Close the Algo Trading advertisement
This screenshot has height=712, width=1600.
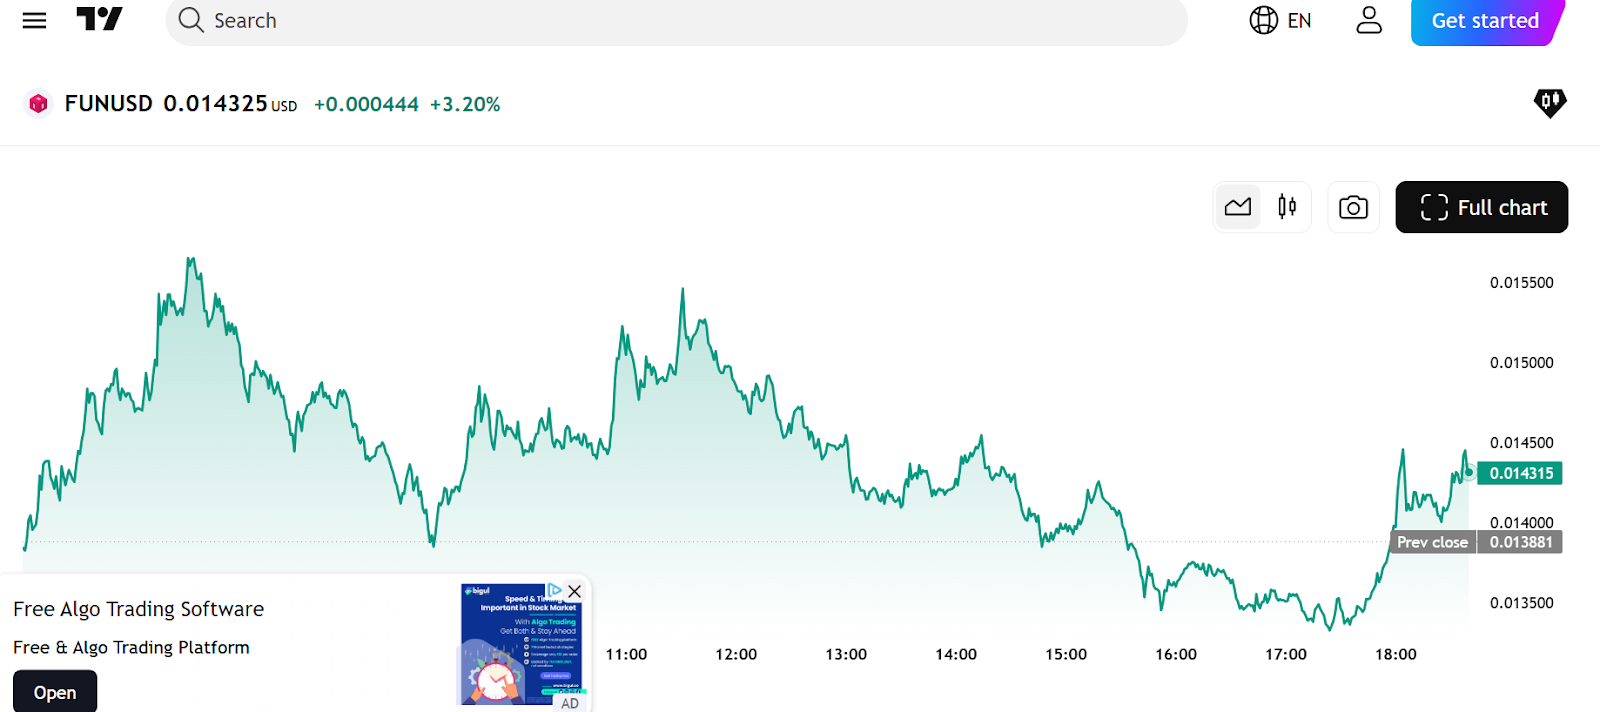(574, 591)
